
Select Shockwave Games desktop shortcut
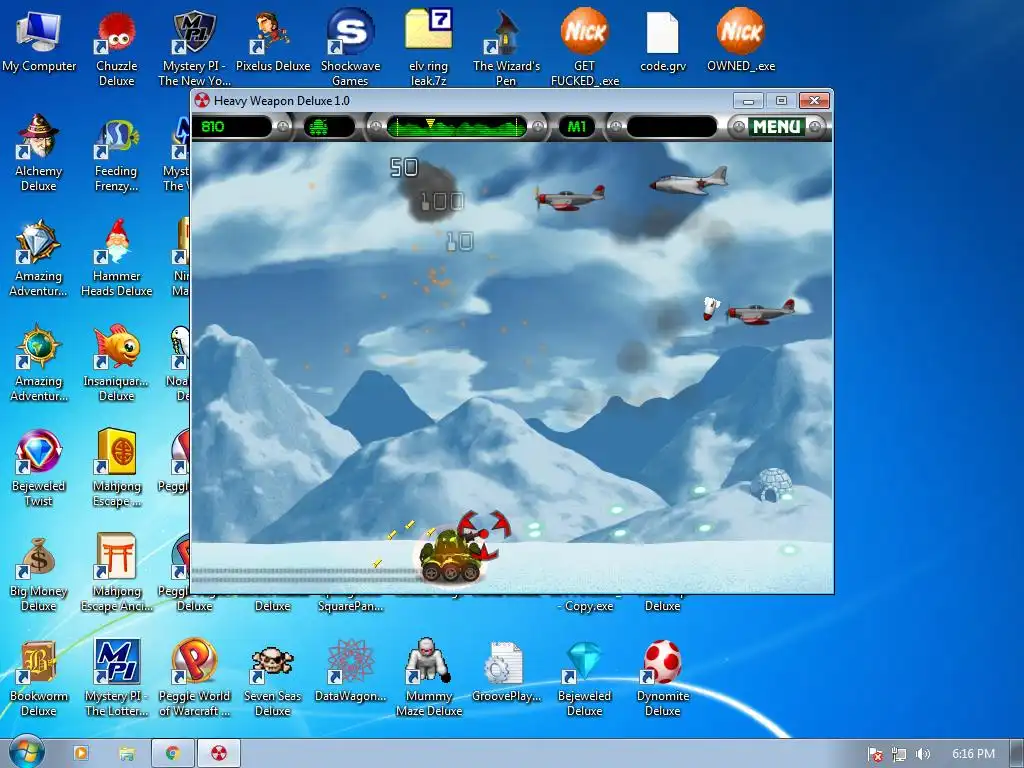350,50
